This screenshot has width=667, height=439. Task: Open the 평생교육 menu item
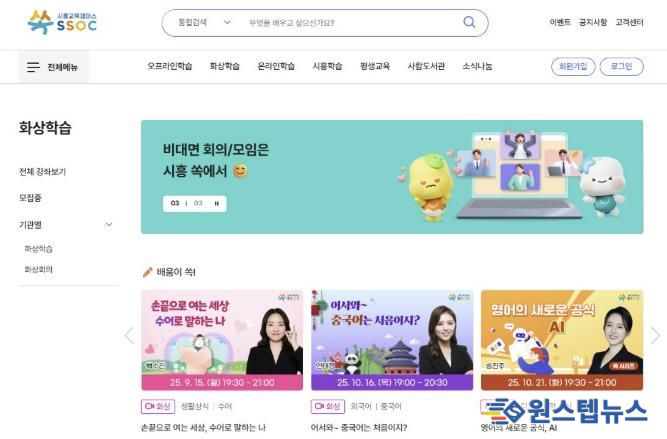pos(375,66)
